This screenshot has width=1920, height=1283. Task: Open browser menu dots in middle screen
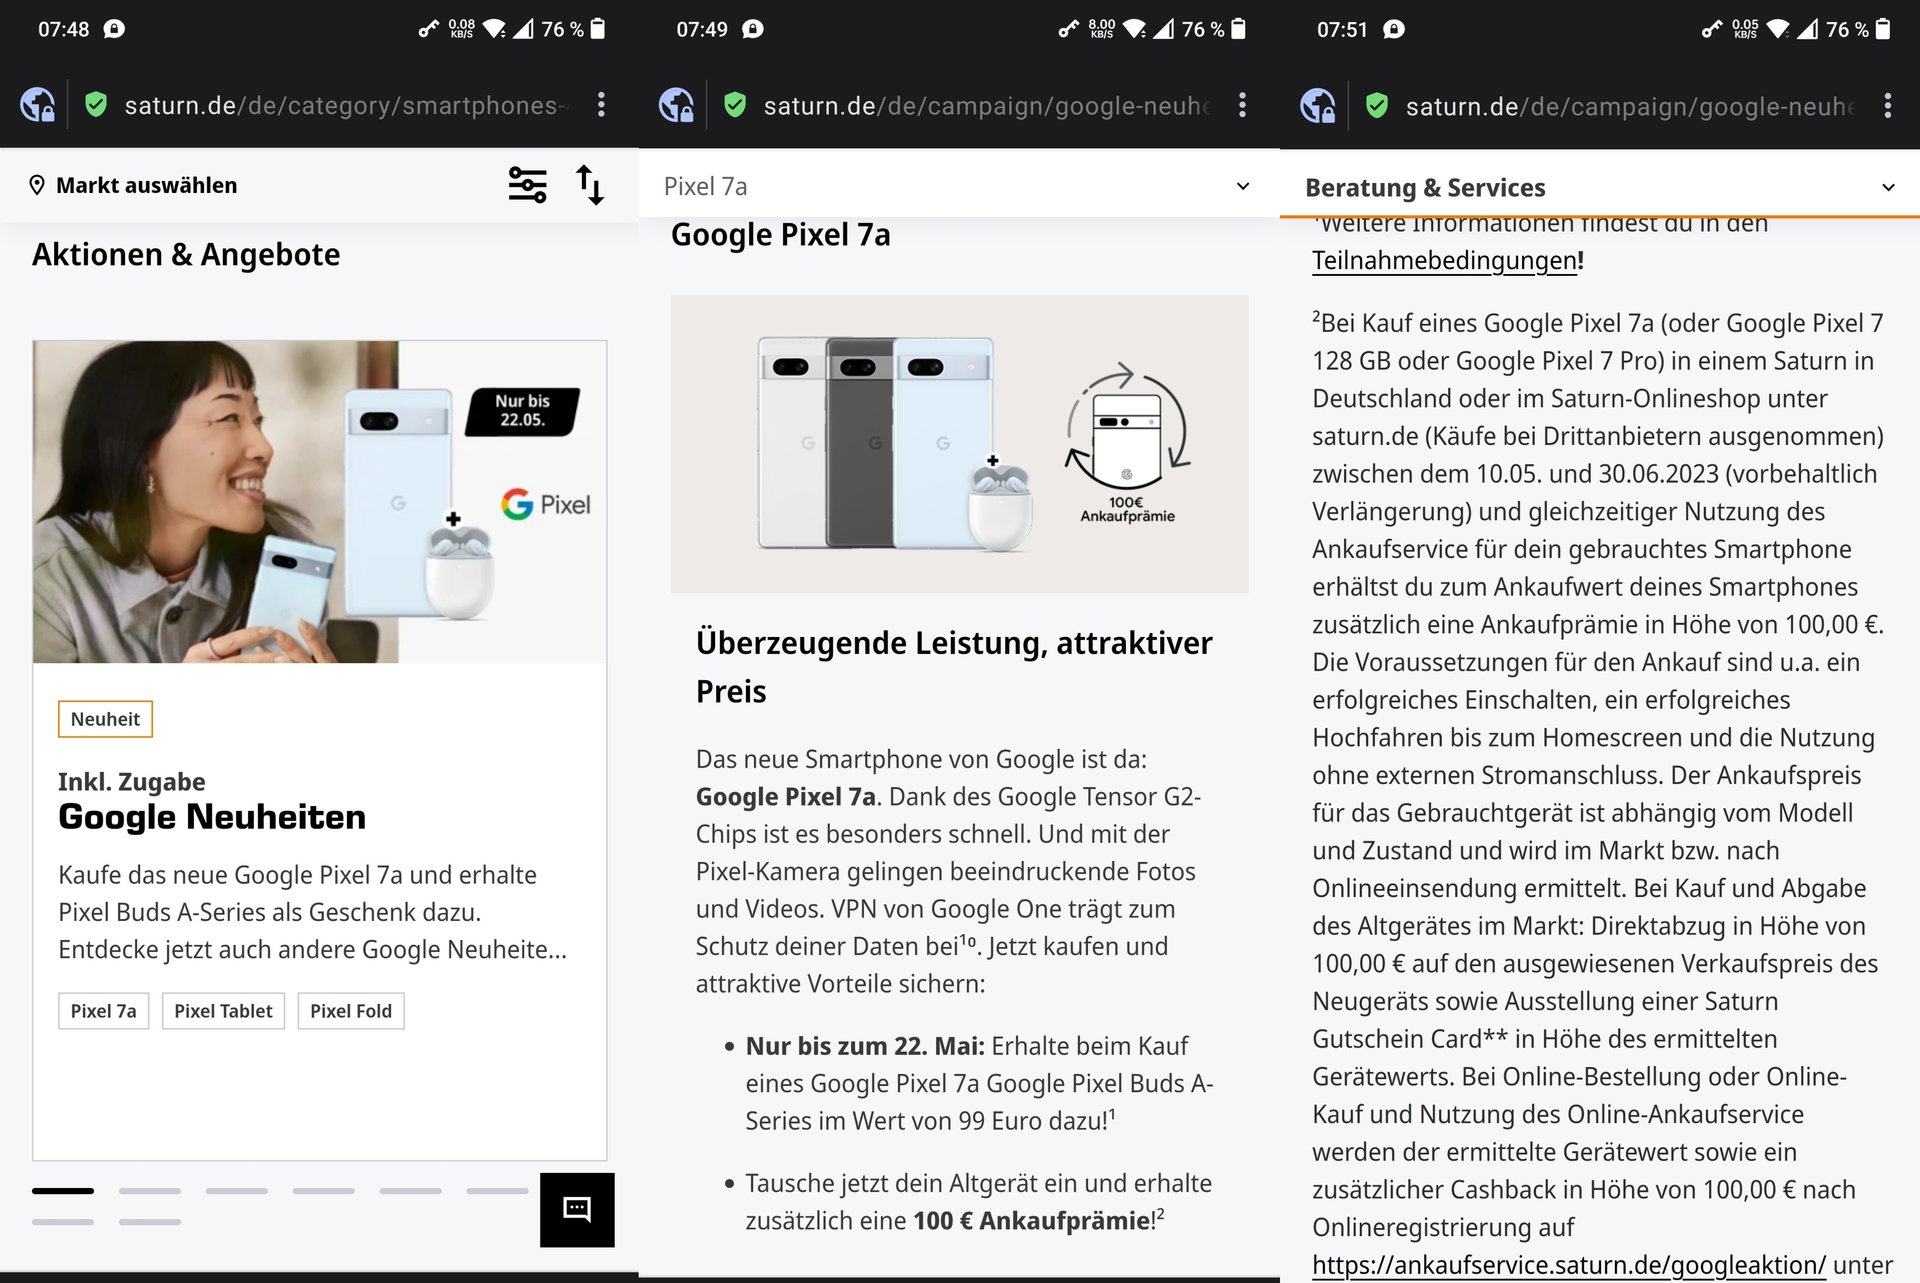tap(1242, 105)
